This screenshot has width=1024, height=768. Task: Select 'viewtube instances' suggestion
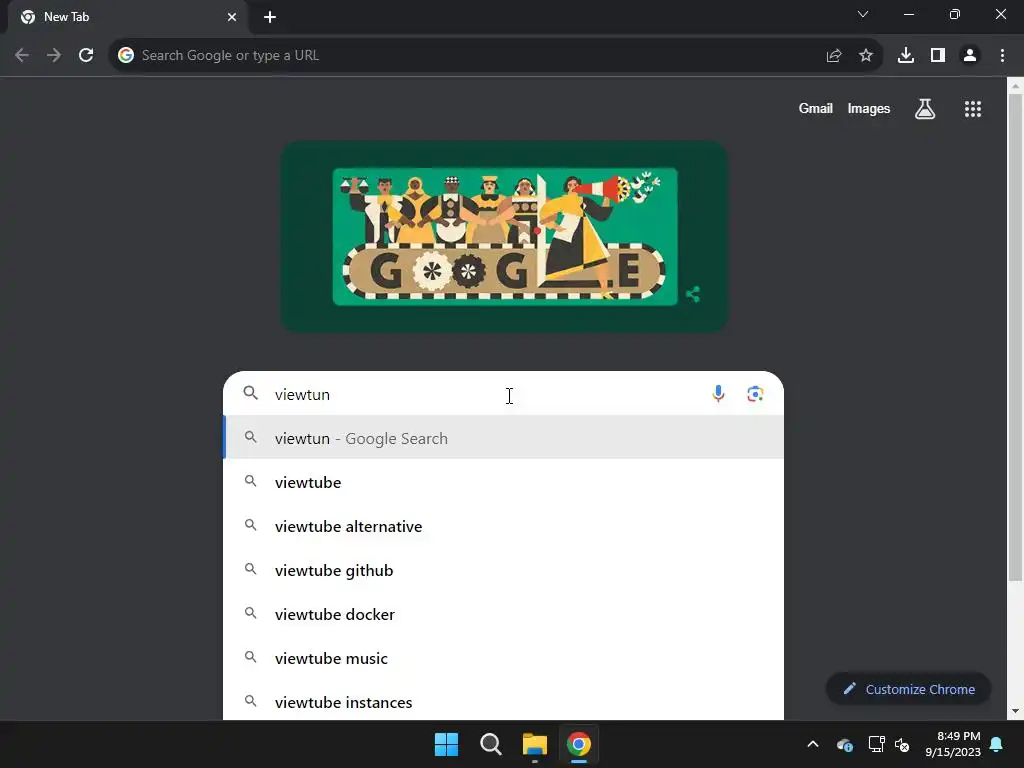[504, 702]
